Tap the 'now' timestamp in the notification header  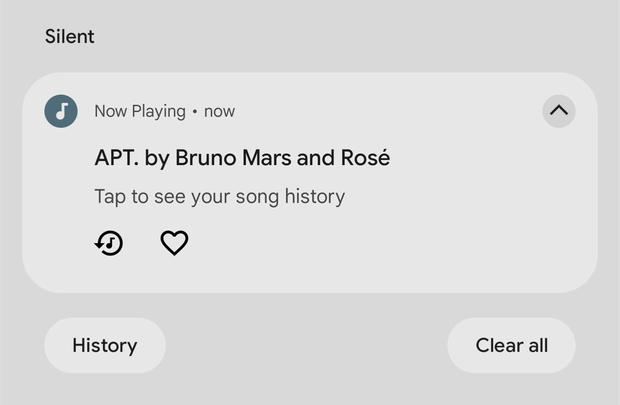219,112
